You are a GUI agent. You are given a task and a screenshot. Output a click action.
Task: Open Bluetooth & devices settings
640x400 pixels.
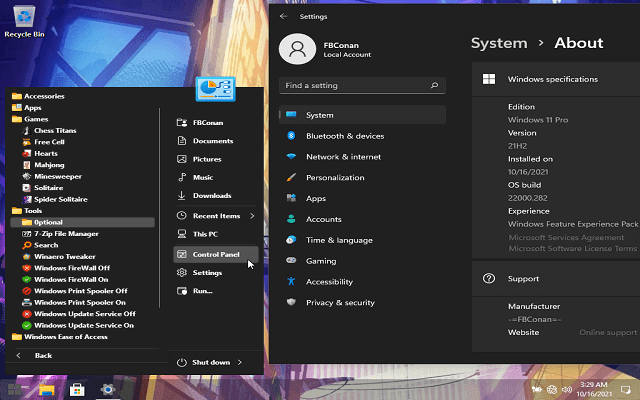click(x=362, y=136)
